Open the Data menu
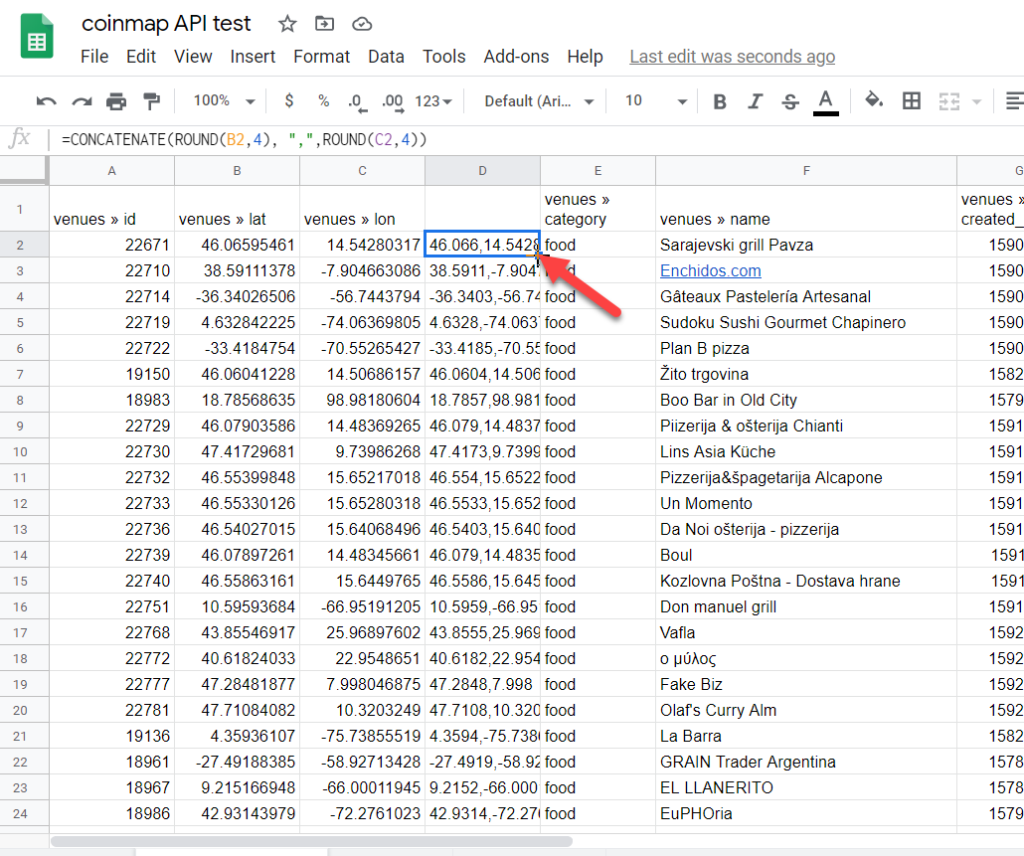This screenshot has height=856, width=1024. pyautogui.click(x=386, y=57)
